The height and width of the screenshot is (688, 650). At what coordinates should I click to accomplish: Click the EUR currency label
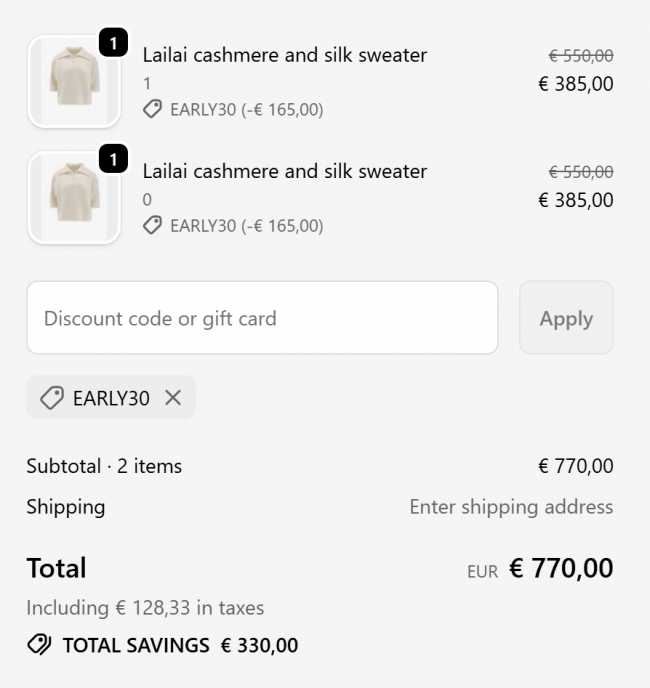pyautogui.click(x=482, y=572)
